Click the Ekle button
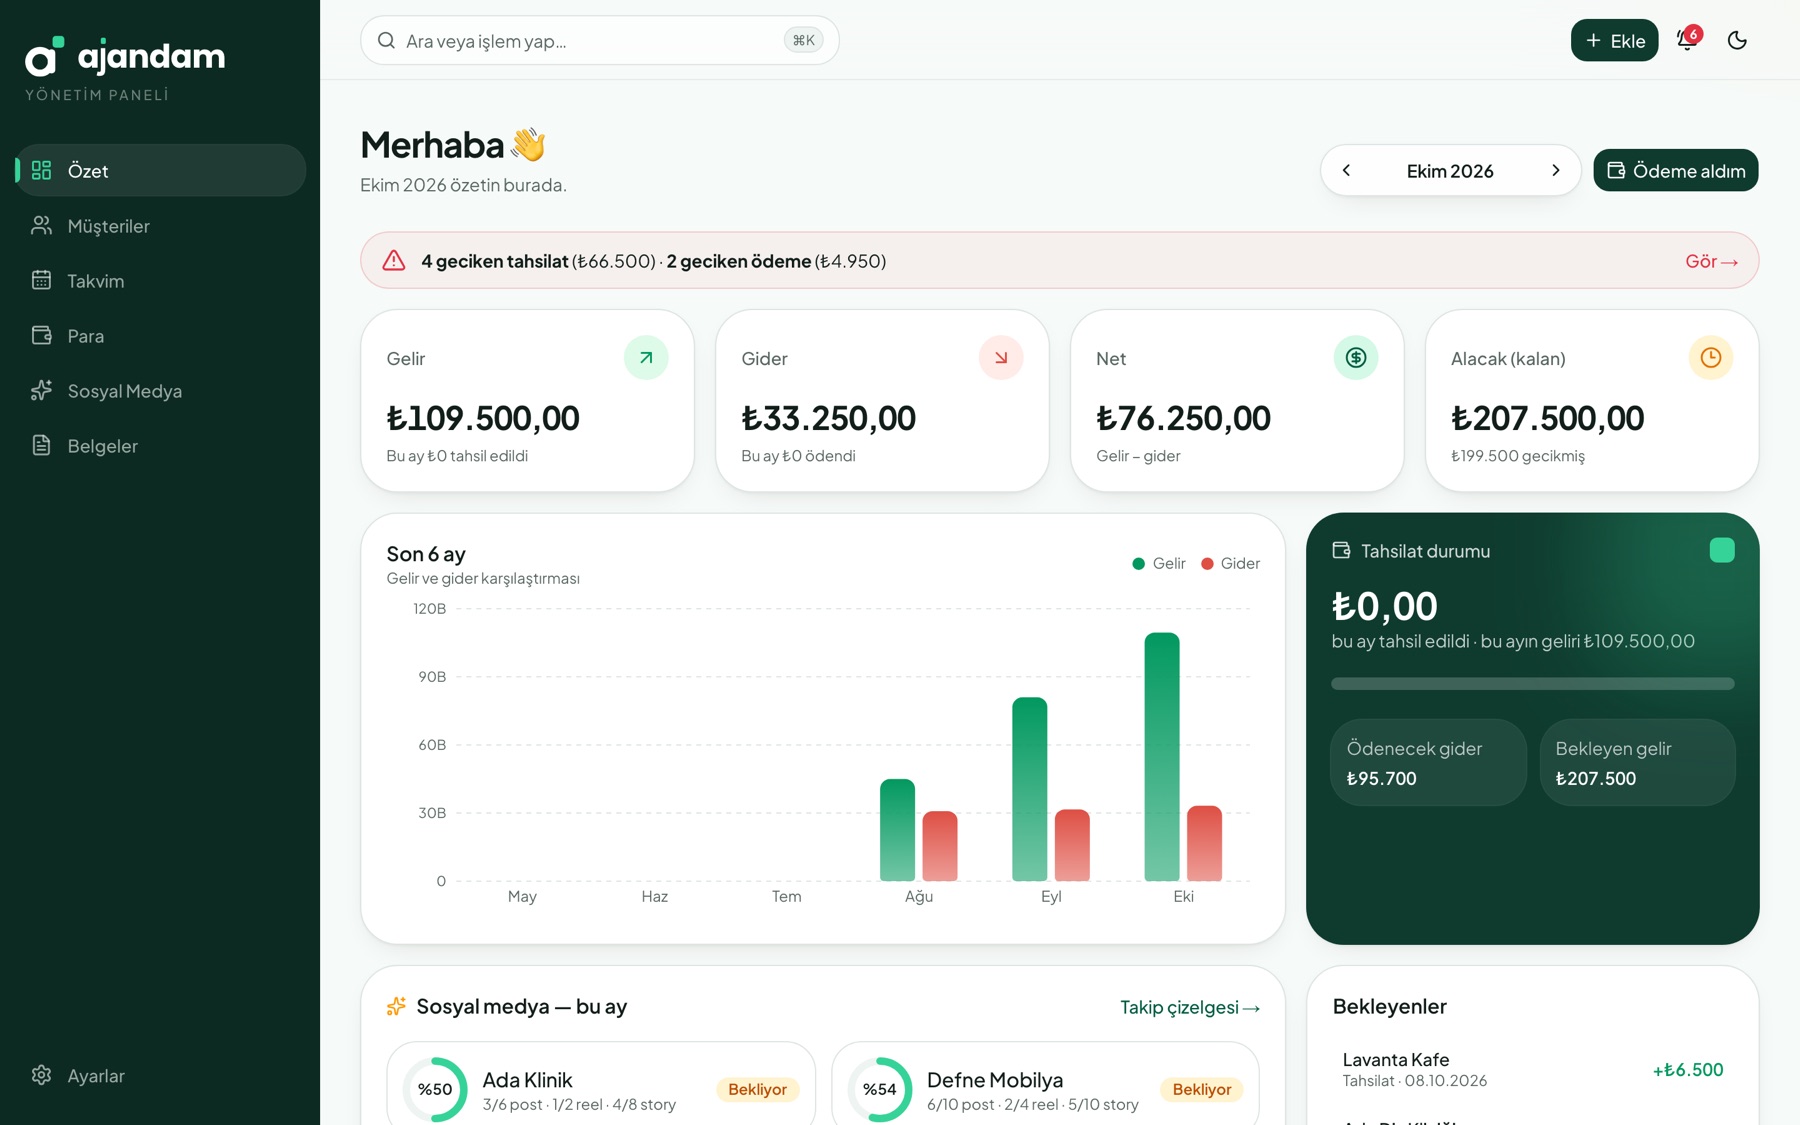The image size is (1800, 1125). pos(1614,40)
